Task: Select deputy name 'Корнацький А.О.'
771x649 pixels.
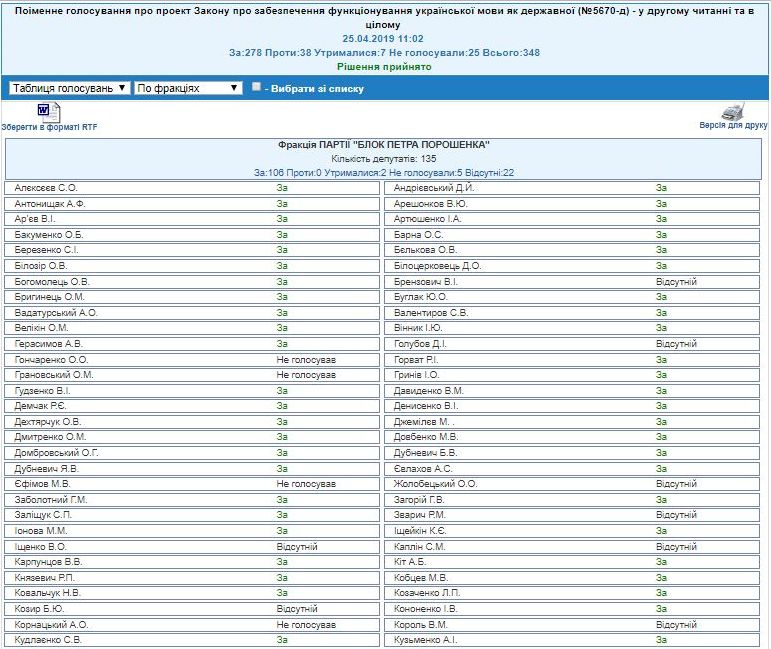Action: pos(51,625)
